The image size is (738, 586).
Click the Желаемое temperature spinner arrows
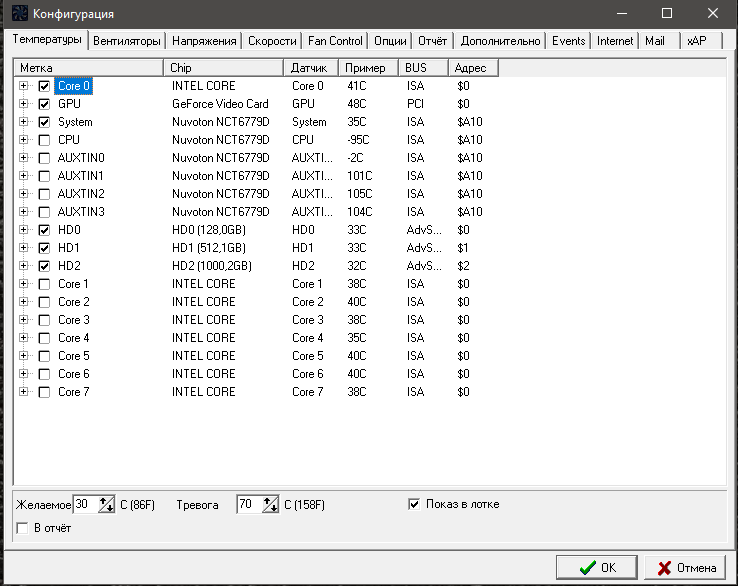coord(106,505)
